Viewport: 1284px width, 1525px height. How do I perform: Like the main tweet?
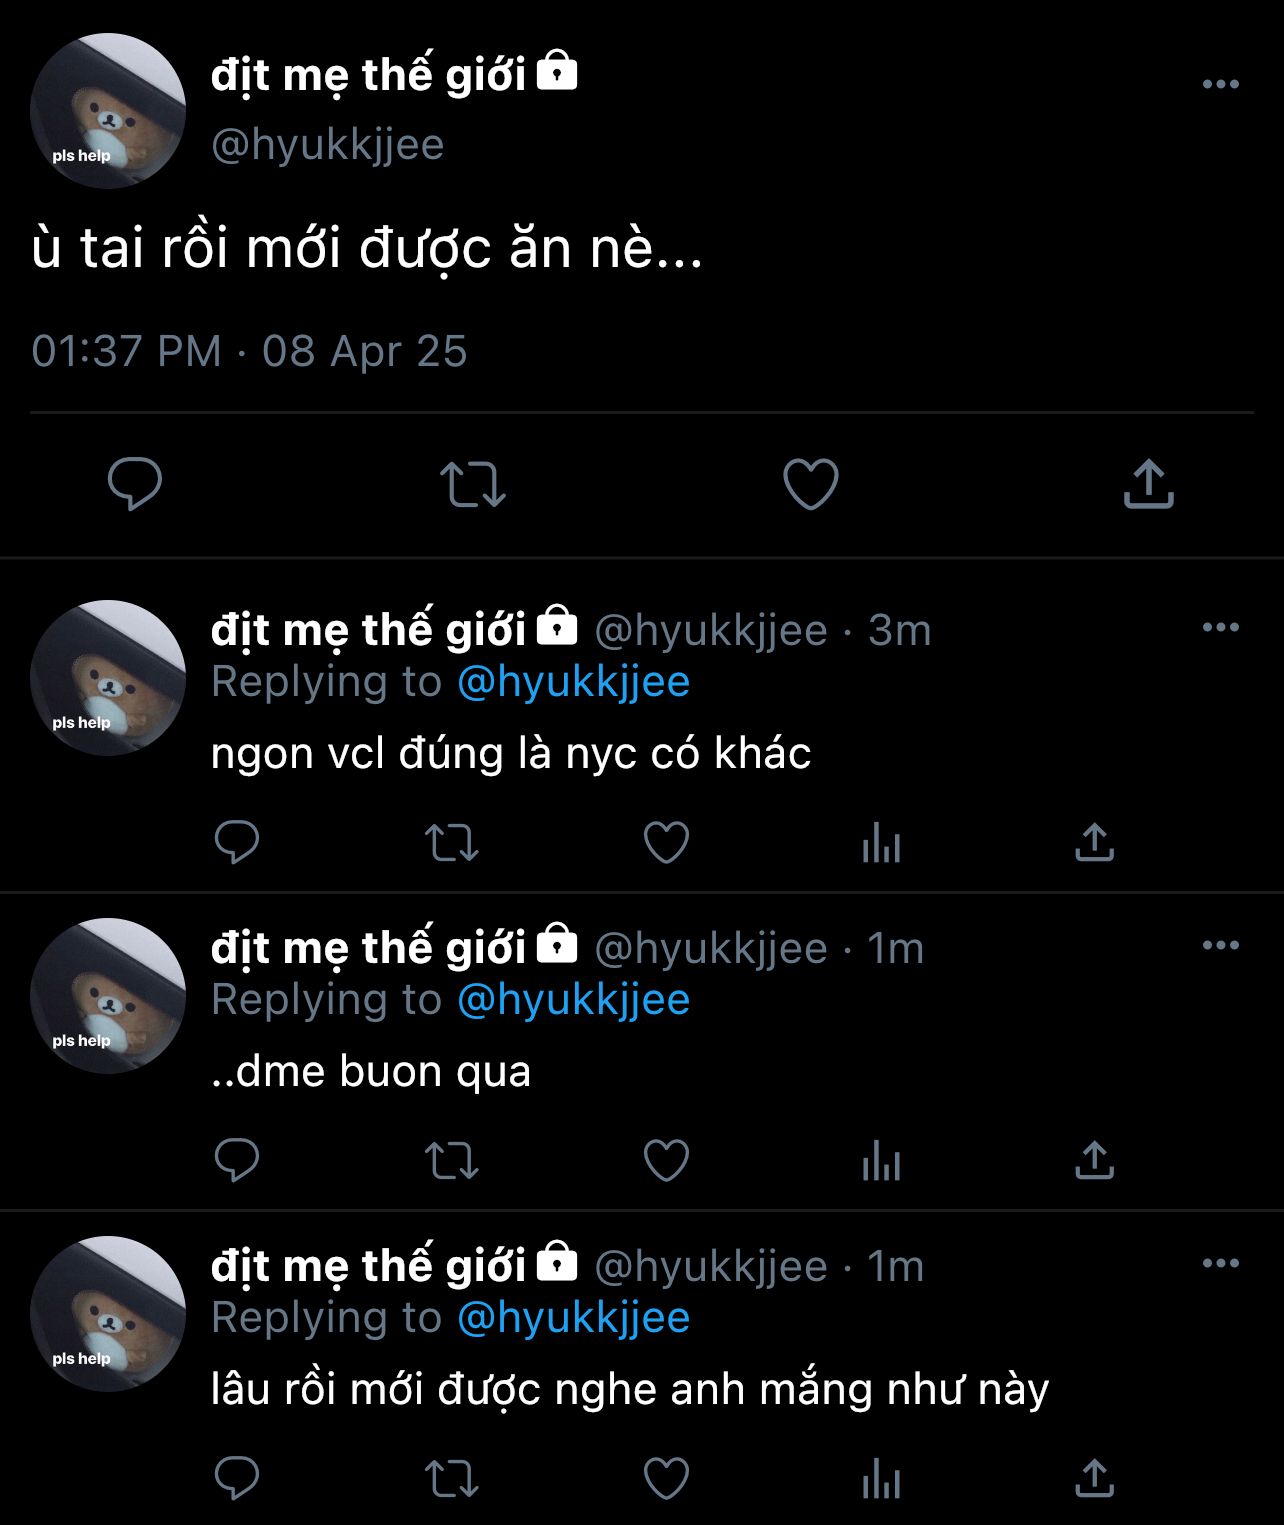pos(810,484)
